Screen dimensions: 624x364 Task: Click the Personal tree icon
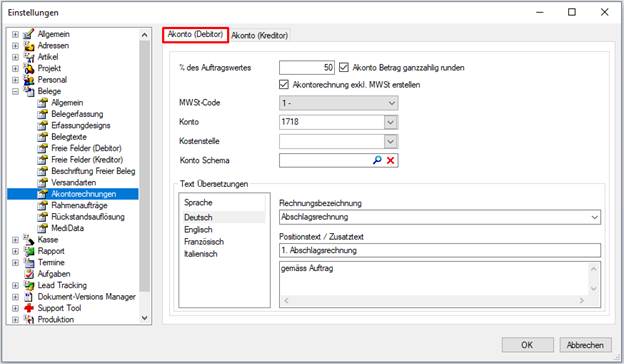[x=29, y=80]
